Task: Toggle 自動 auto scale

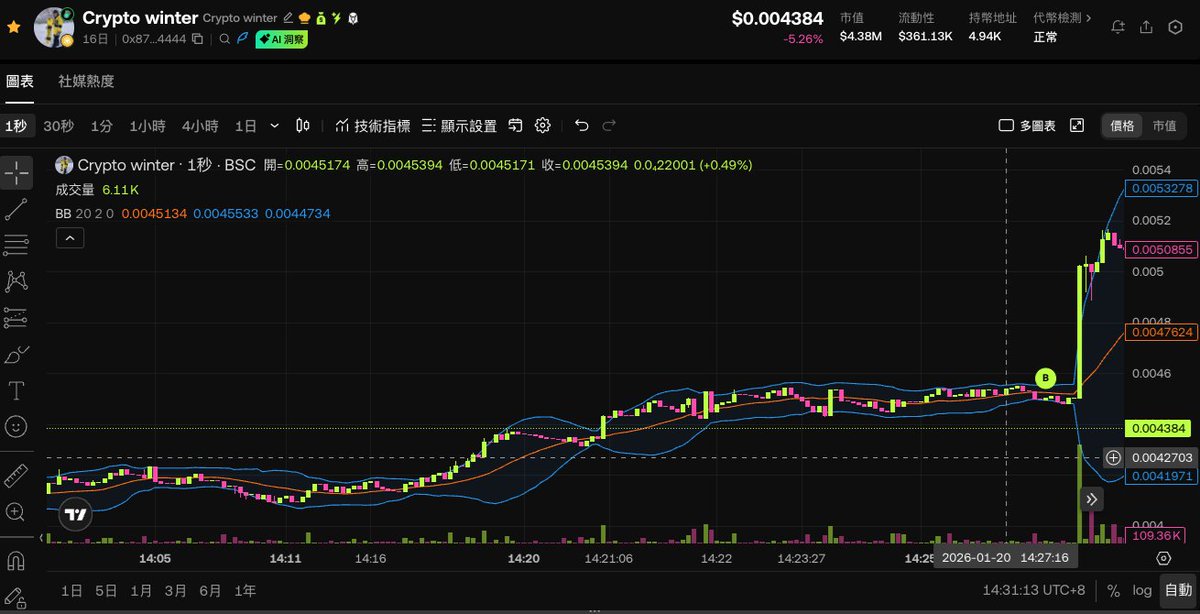Action: tap(1176, 591)
